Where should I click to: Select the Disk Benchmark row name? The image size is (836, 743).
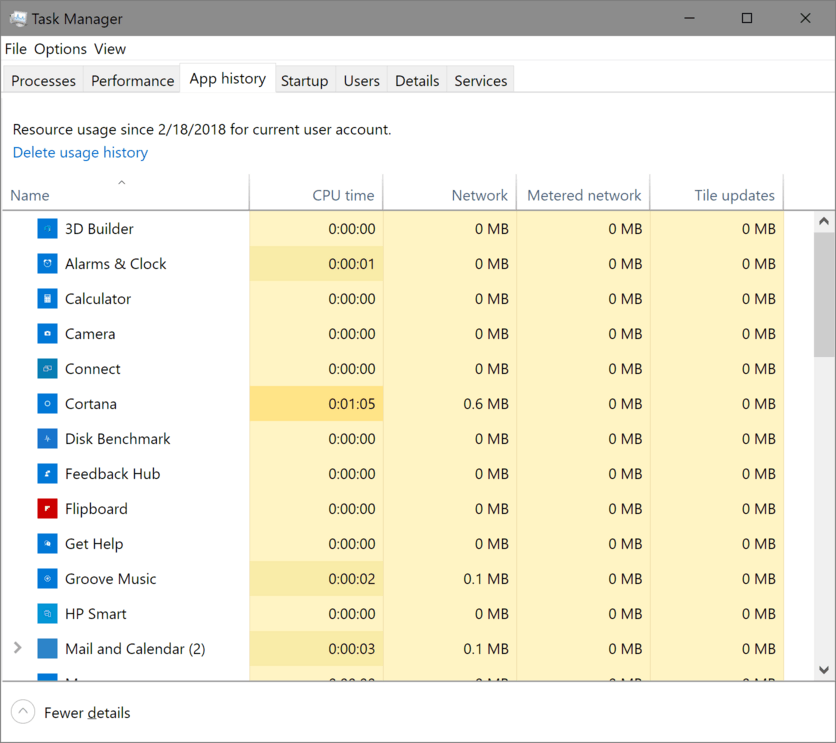tap(118, 439)
